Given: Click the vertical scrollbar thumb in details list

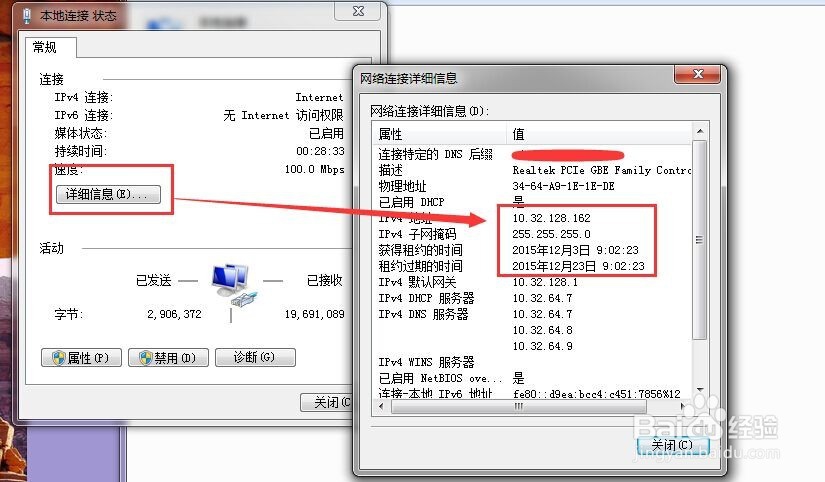Looking at the screenshot, I should [x=700, y=240].
